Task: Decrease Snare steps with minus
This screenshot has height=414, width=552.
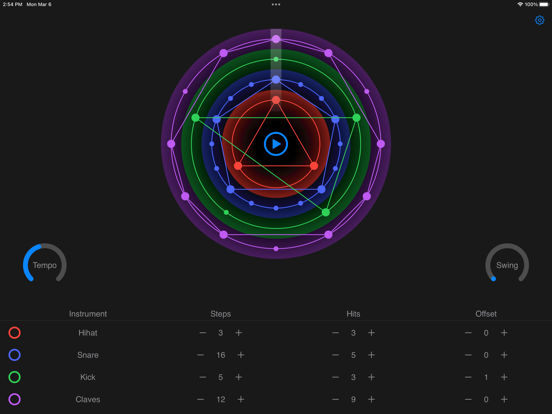Action: 201,355
